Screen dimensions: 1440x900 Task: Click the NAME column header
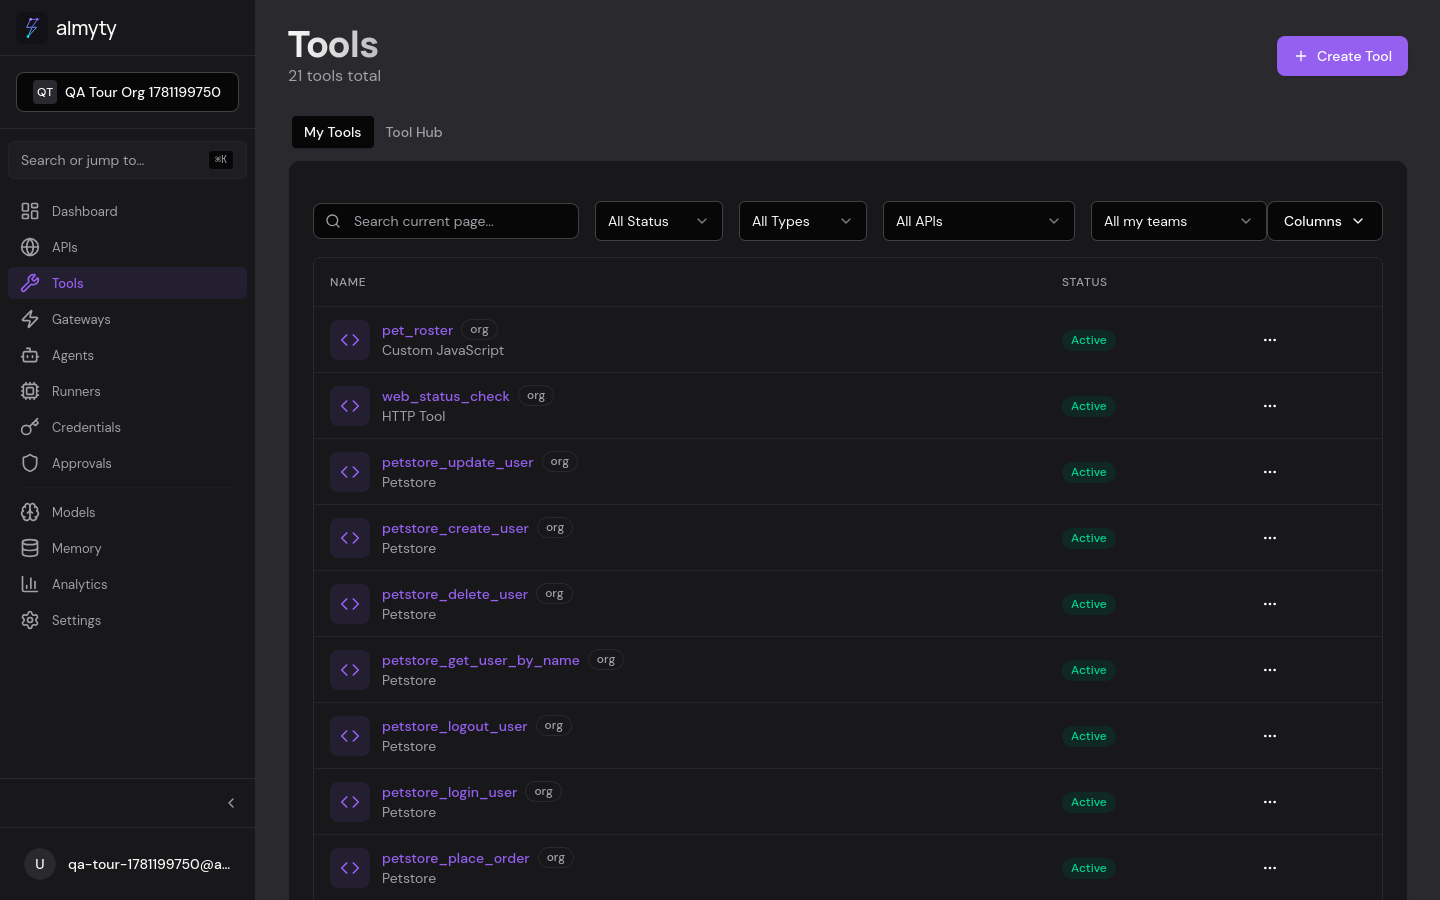click(x=348, y=282)
